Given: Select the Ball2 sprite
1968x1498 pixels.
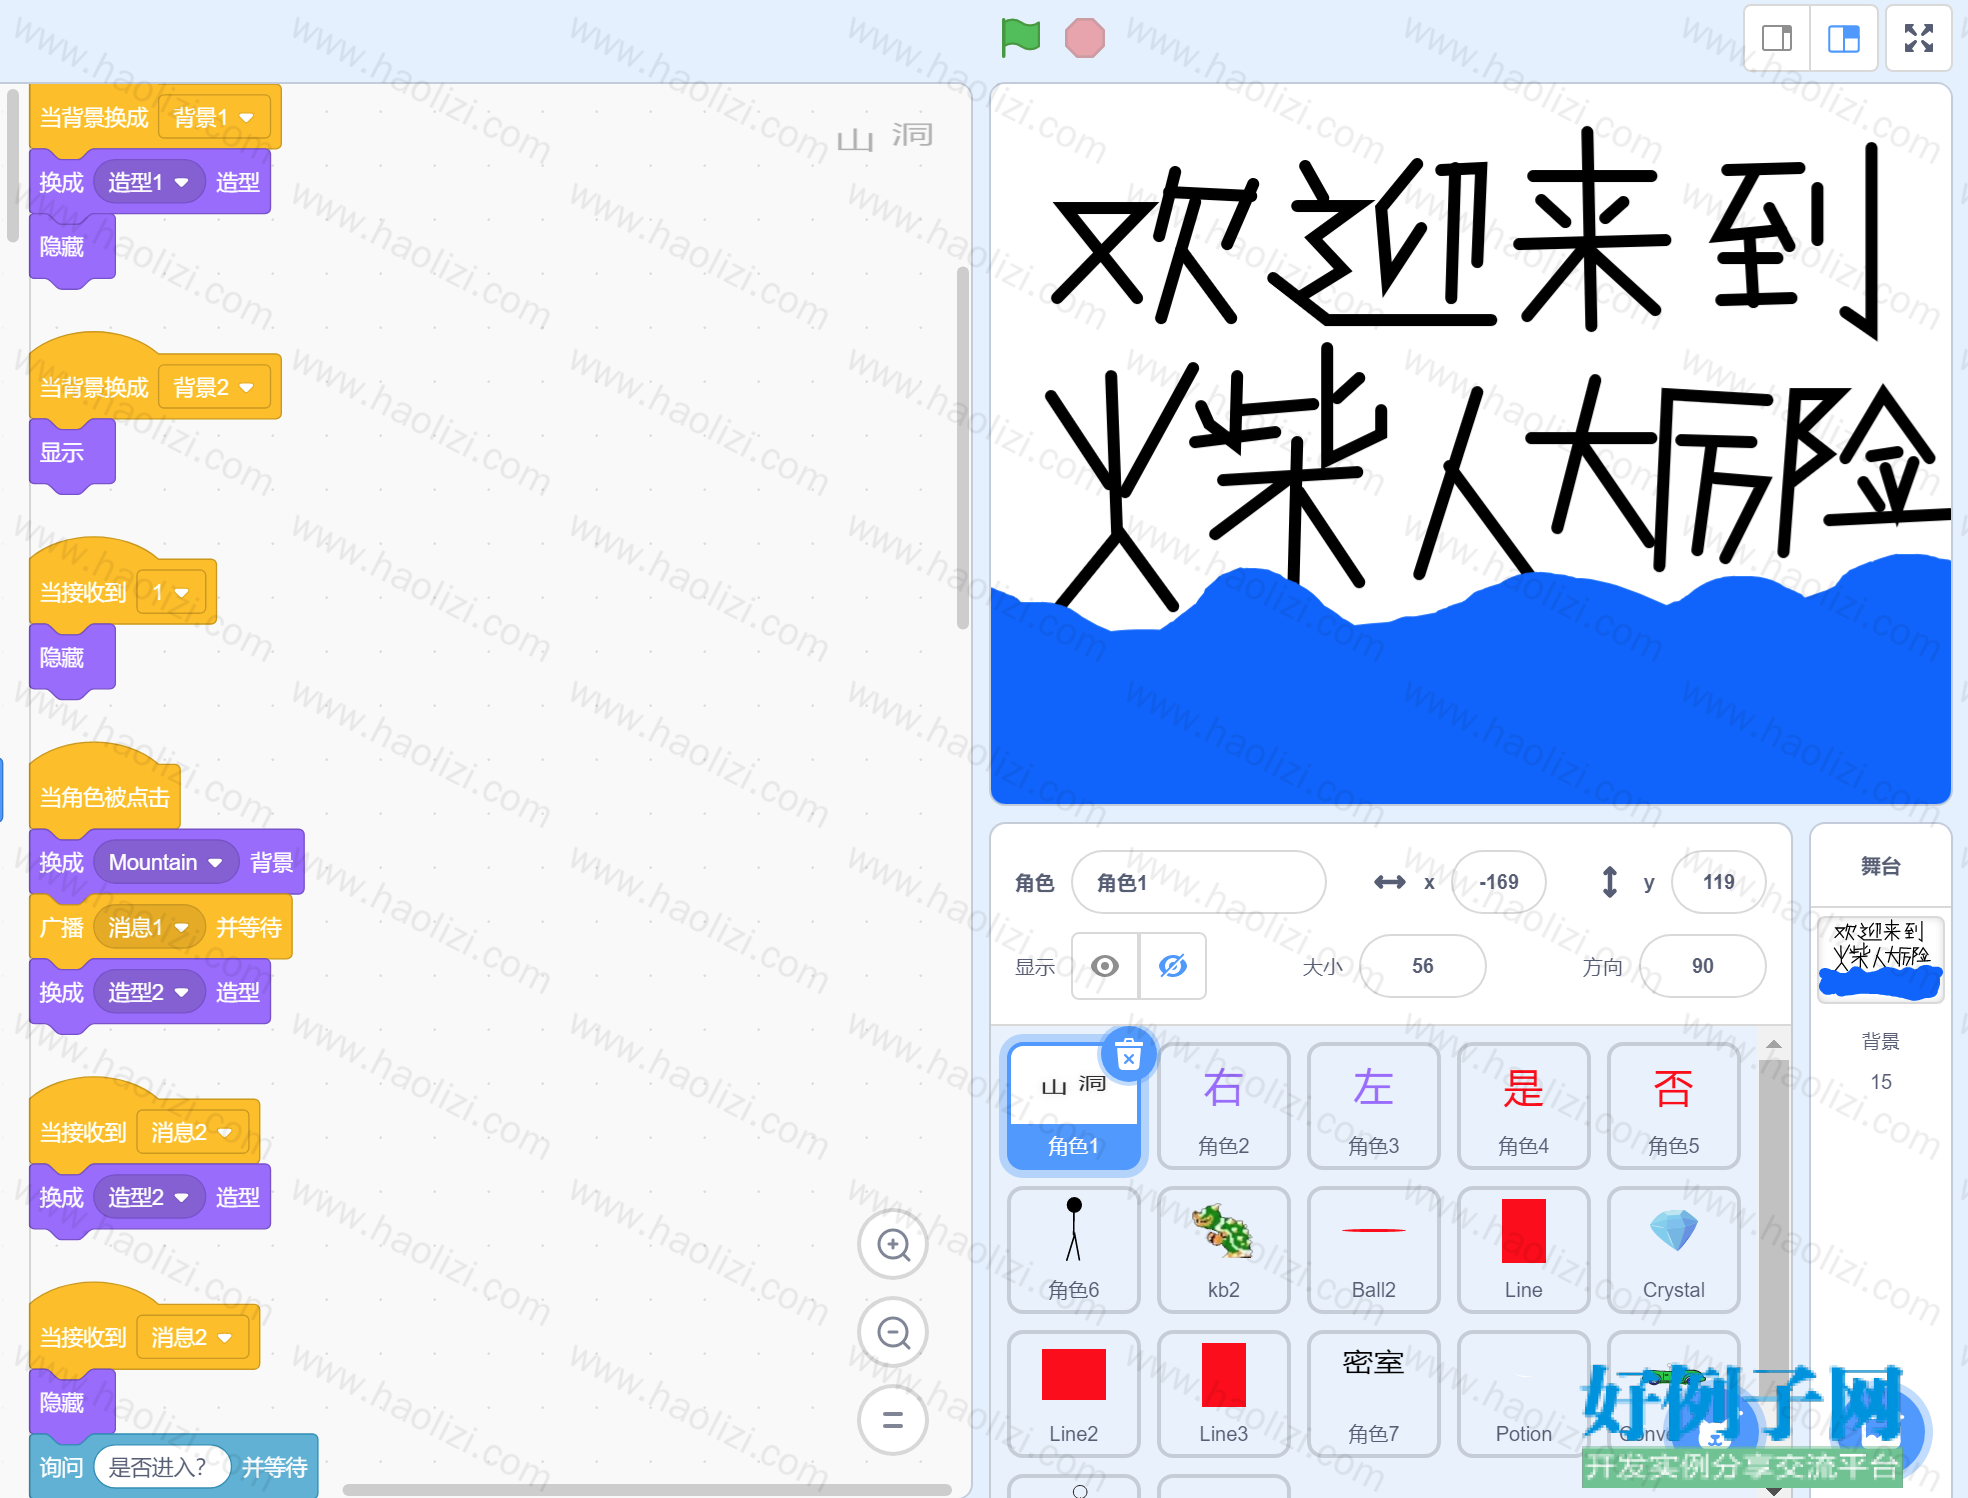Looking at the screenshot, I should [x=1373, y=1250].
